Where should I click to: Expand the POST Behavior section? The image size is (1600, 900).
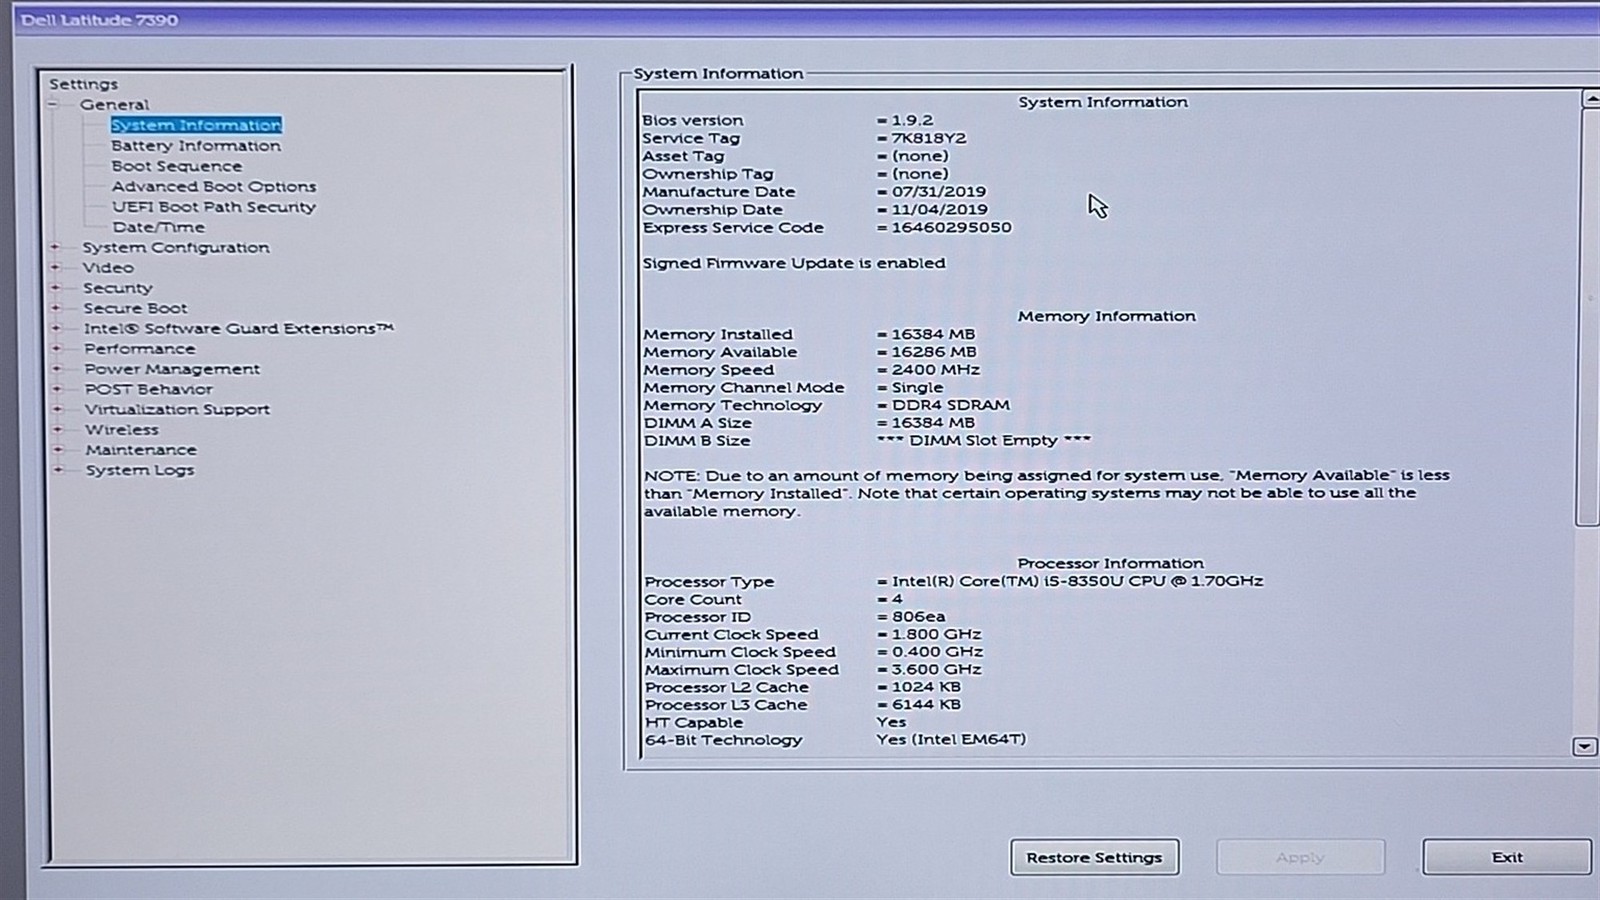coord(57,389)
